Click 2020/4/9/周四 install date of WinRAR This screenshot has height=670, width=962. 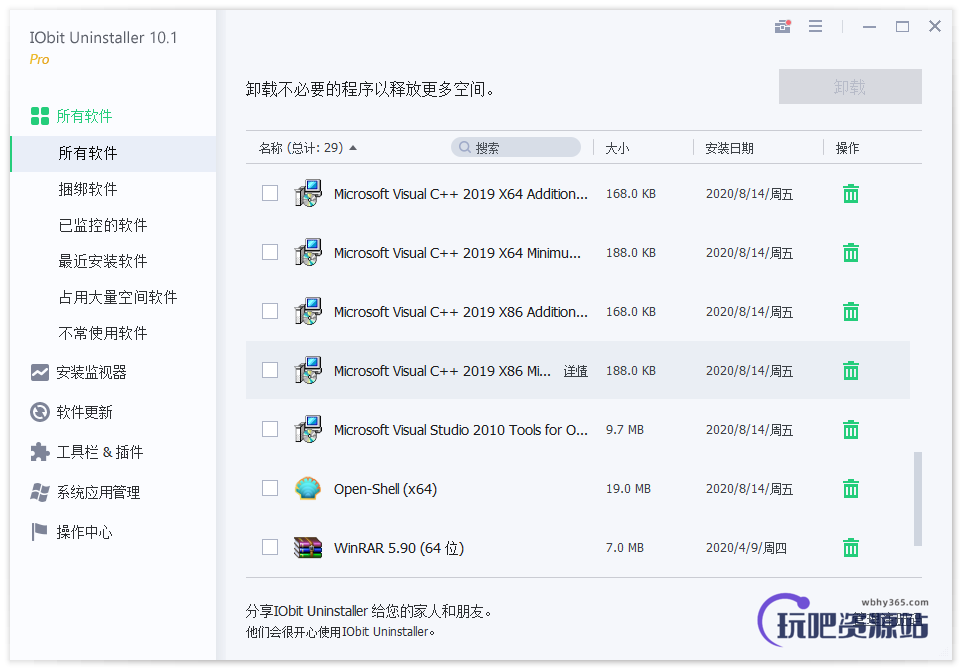coord(746,547)
